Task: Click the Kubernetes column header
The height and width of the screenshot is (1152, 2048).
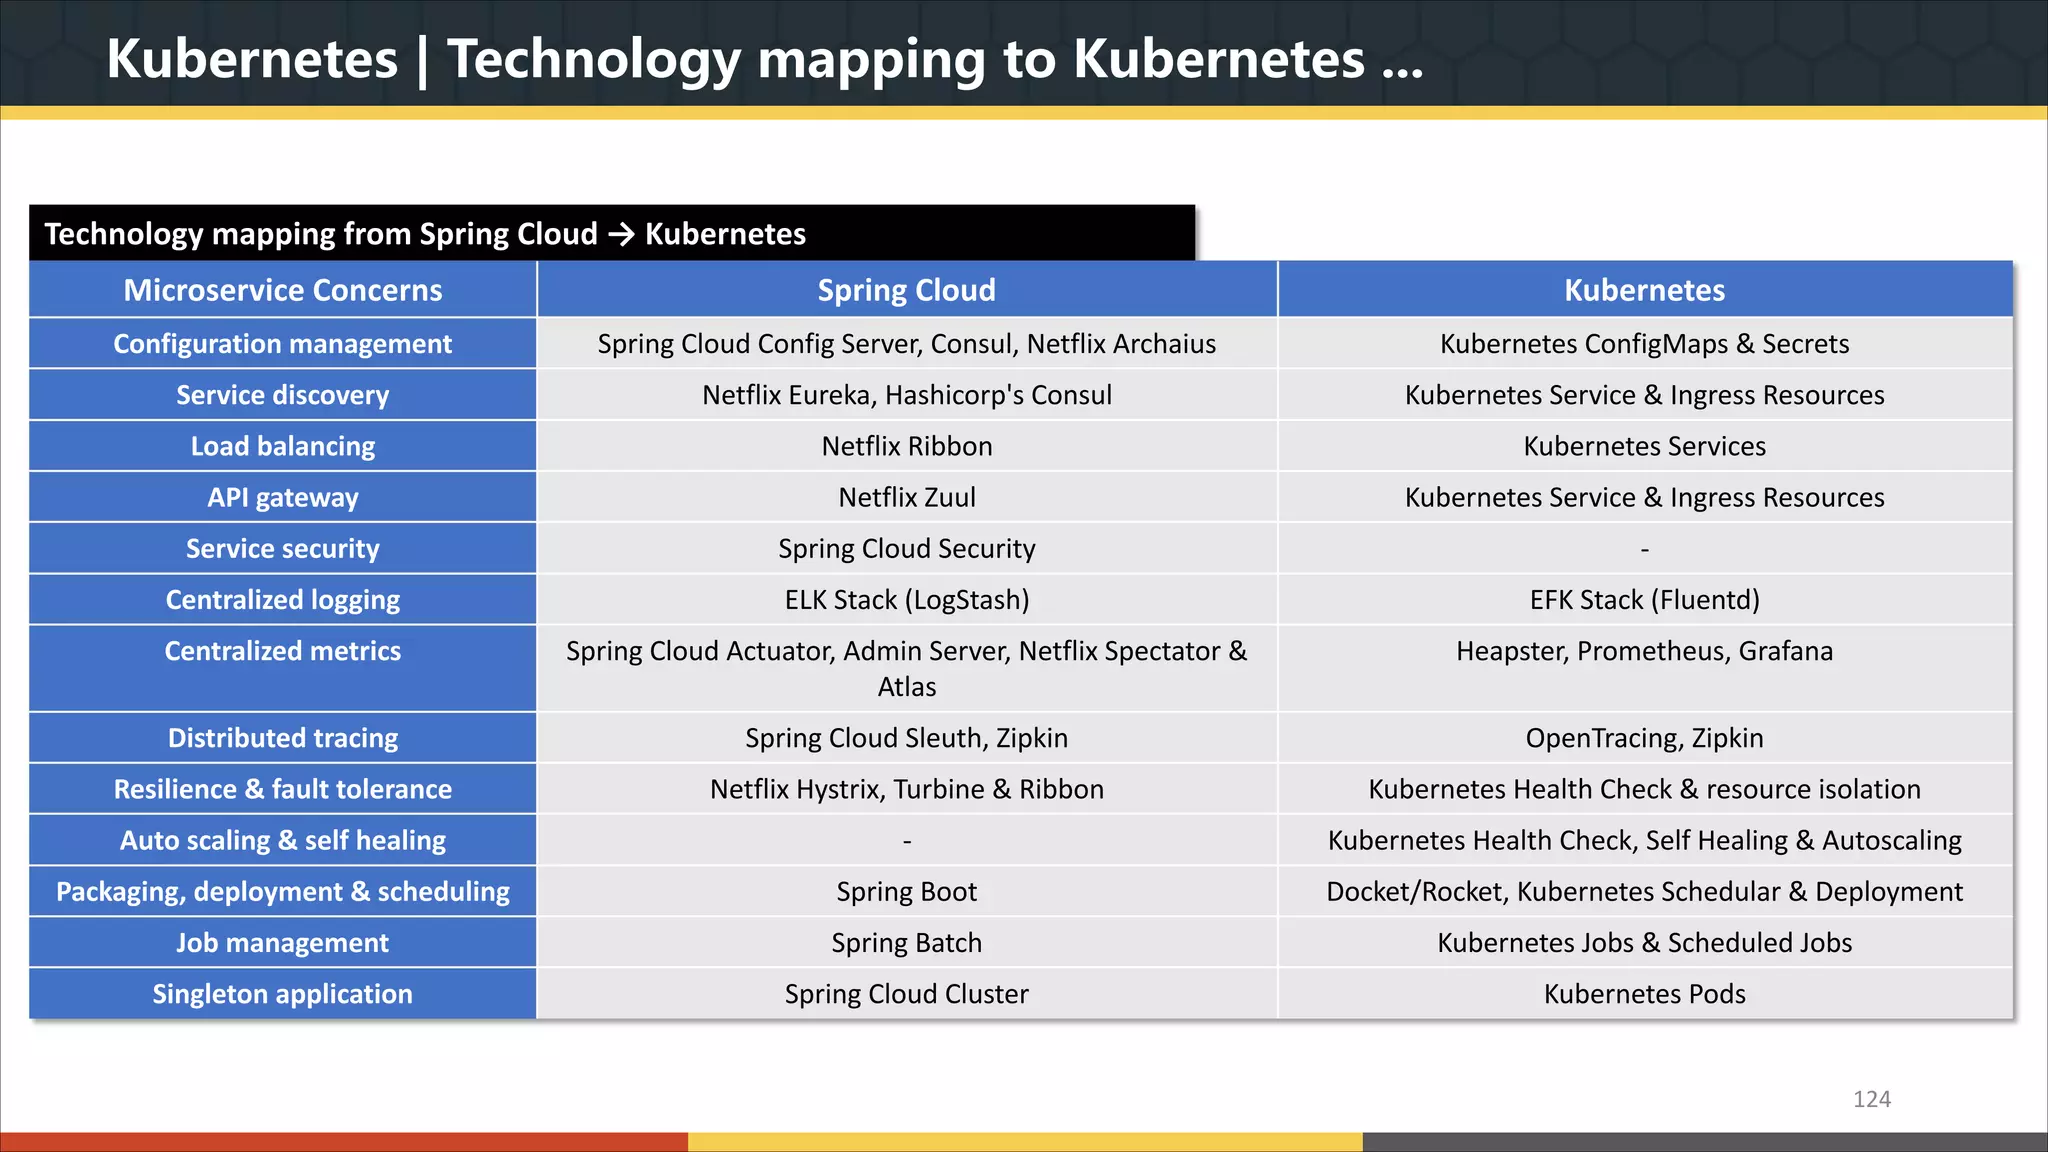Action: 1644,290
